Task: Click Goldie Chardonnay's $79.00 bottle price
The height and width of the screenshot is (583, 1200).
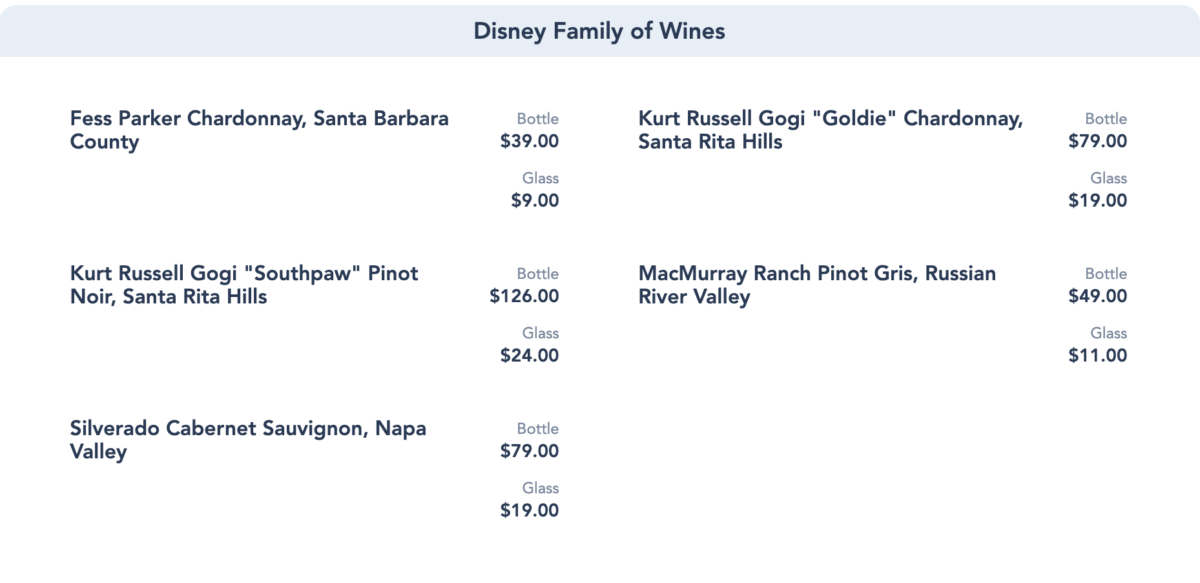Action: pyautogui.click(x=1097, y=141)
